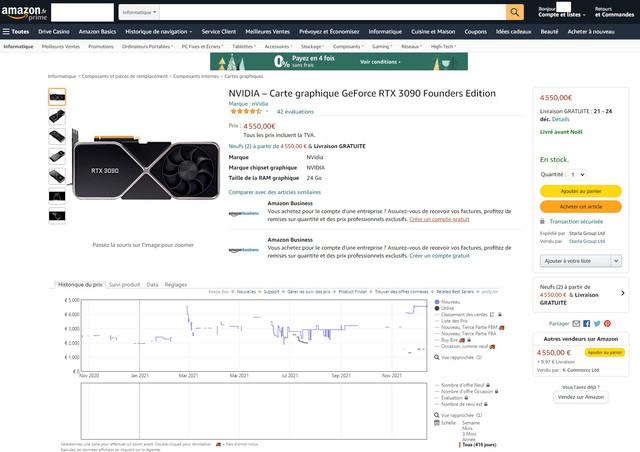Image resolution: width=640 pixels, height=452 pixels.
Task: Open chevron arrow in Neufs (2) offers box
Action: (x=622, y=293)
